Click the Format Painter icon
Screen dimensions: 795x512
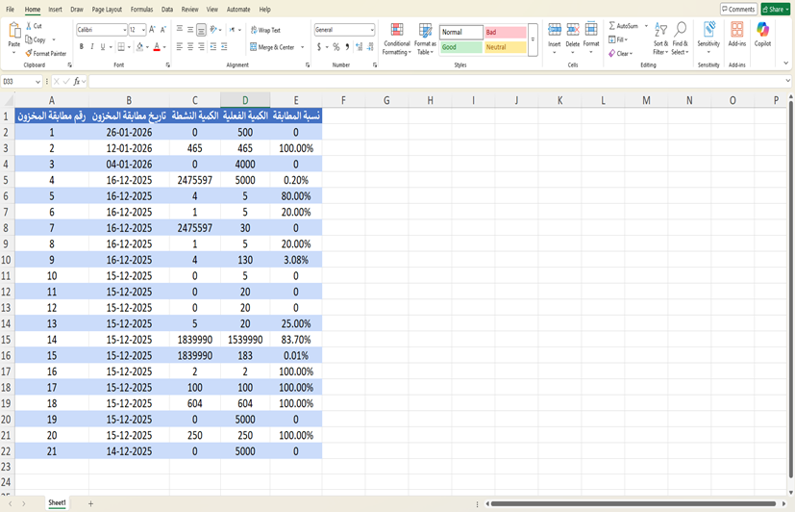point(28,53)
